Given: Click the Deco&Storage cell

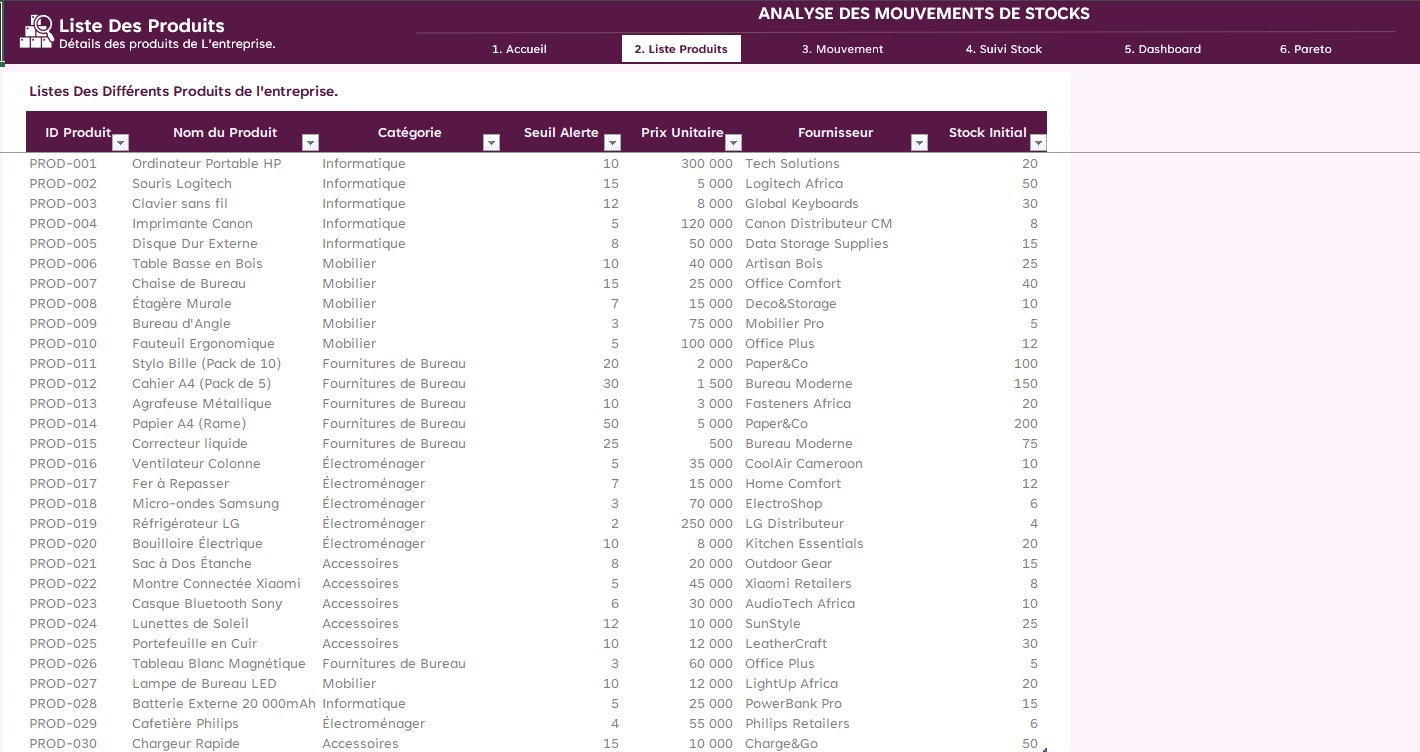Looking at the screenshot, I should coord(835,303).
